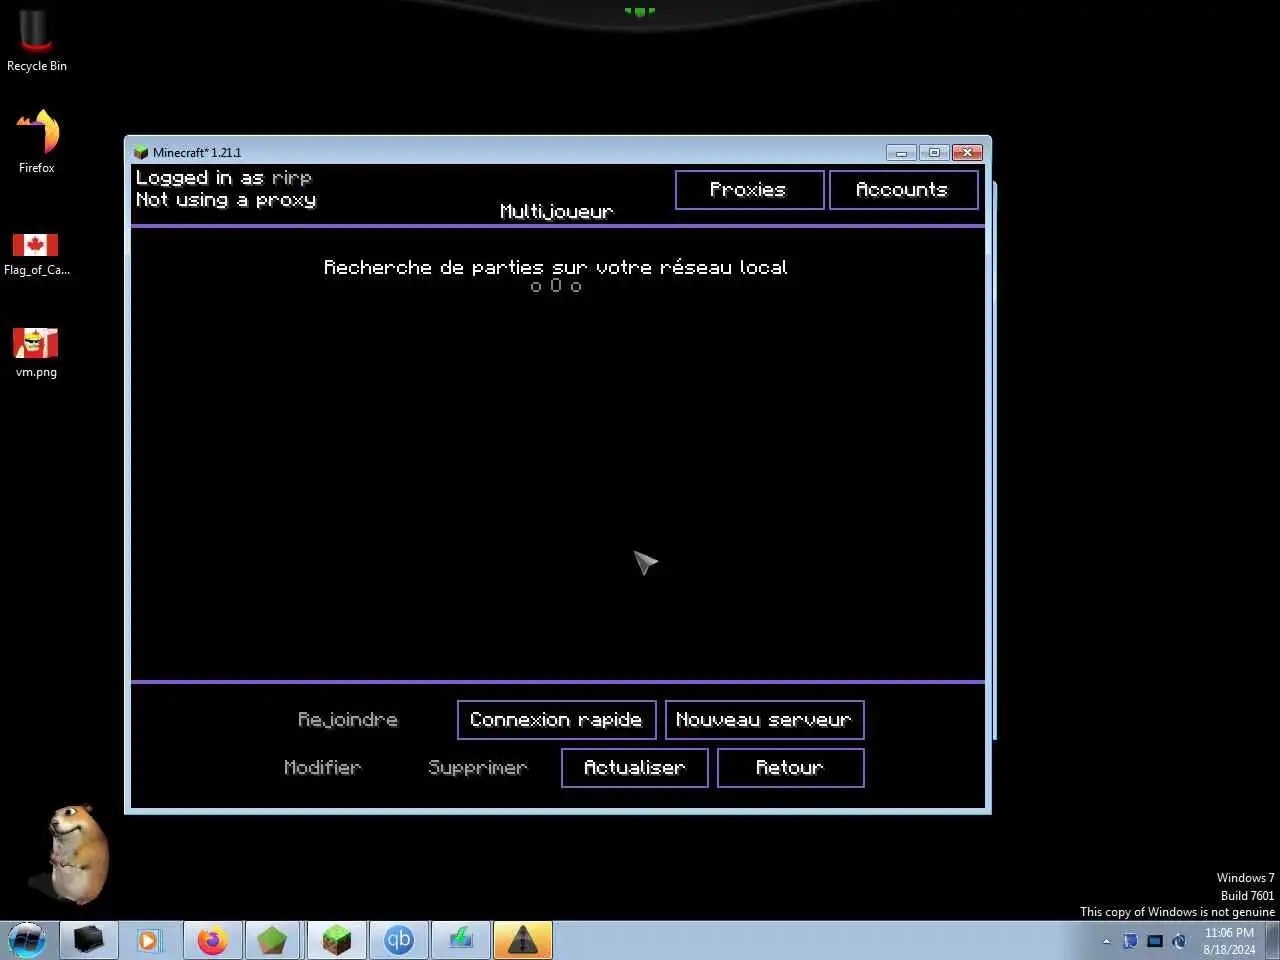
Task: Click the 'Recherche de parties sur votre réseau local' text
Action: coord(556,267)
